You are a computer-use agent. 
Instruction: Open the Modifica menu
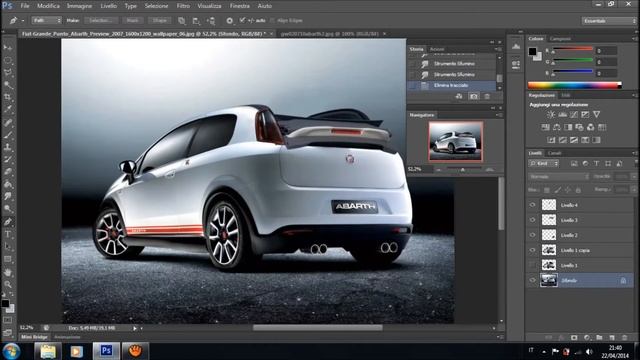(48, 6)
